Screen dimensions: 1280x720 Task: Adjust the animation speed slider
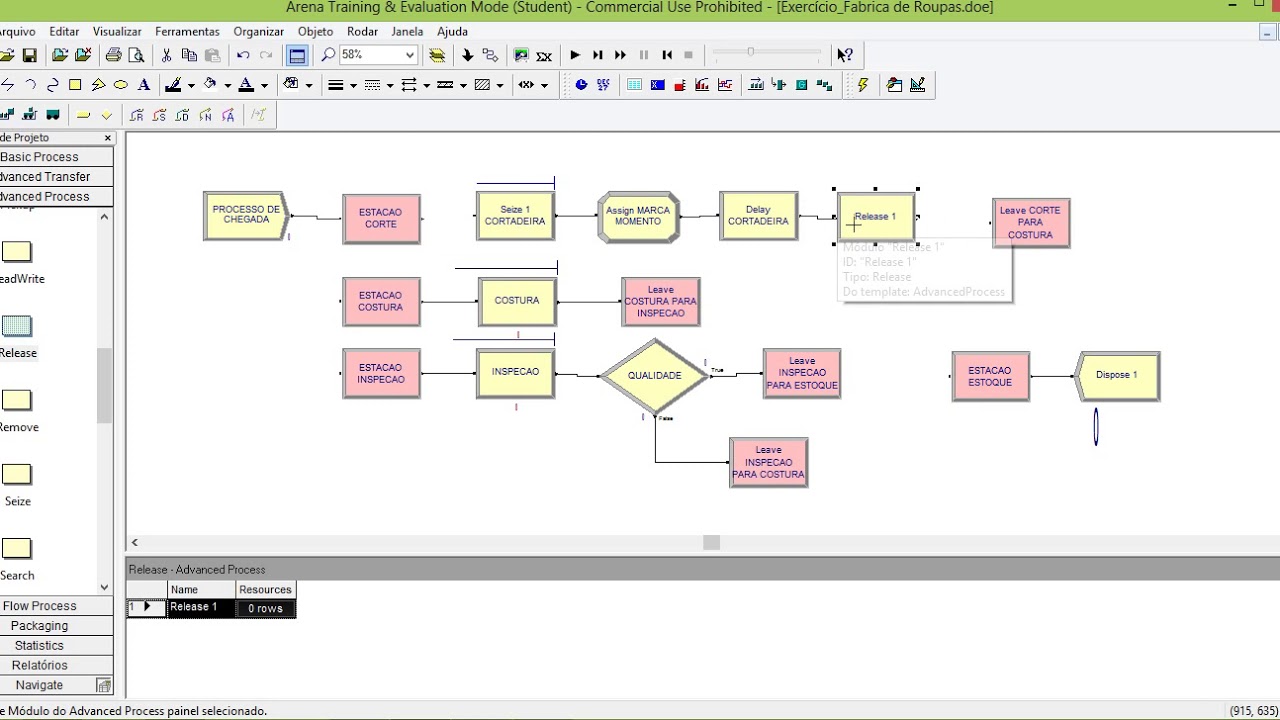[x=750, y=53]
